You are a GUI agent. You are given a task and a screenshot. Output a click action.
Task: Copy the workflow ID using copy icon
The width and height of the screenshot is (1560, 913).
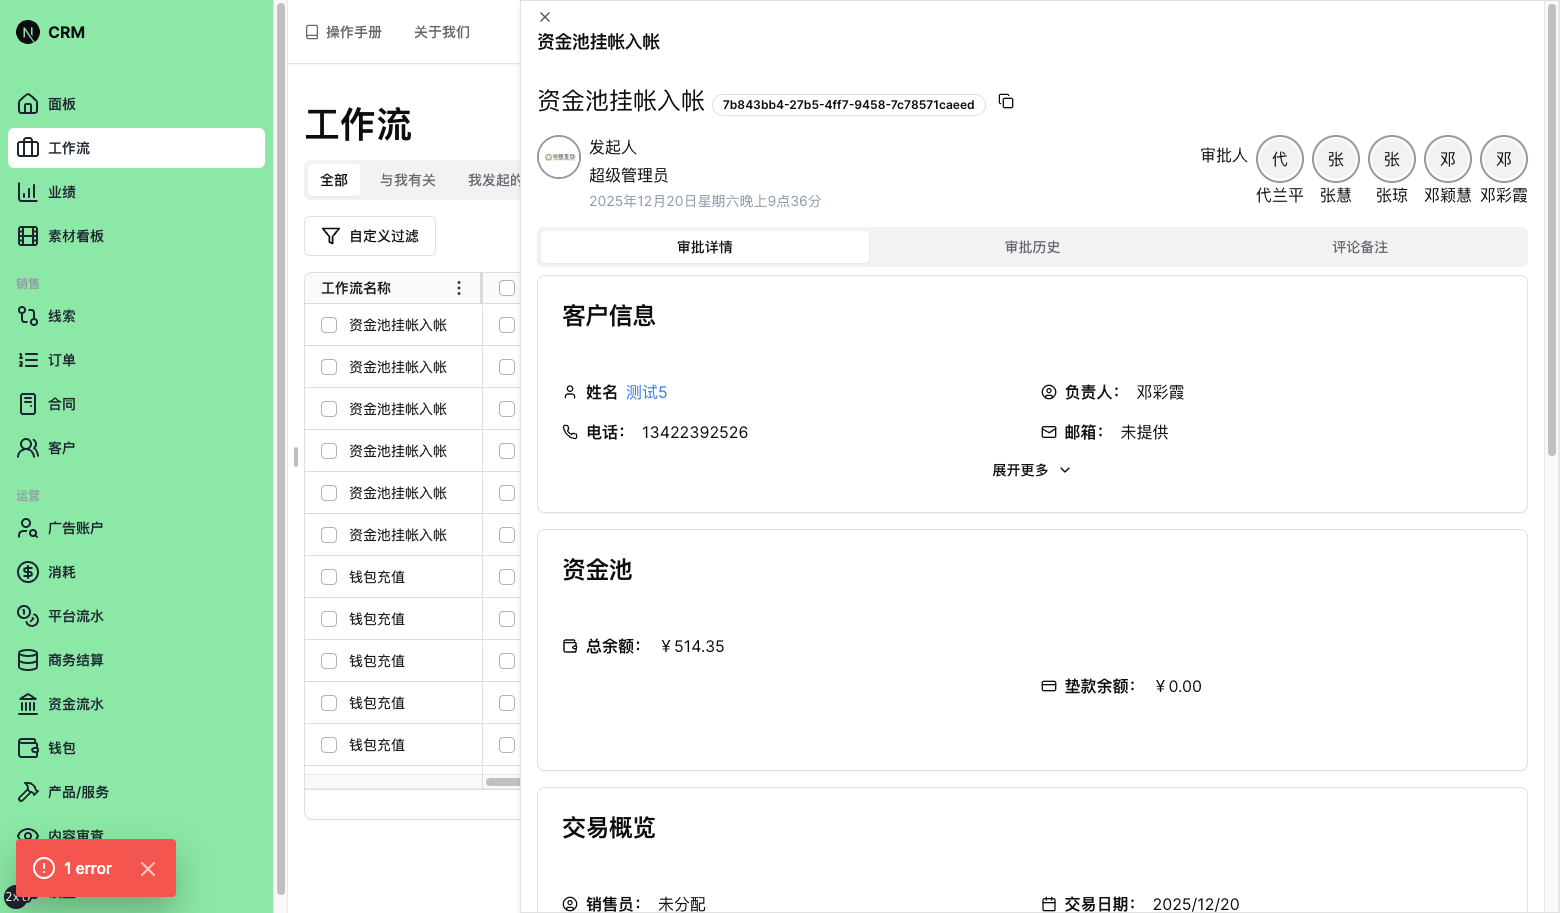tap(1006, 102)
